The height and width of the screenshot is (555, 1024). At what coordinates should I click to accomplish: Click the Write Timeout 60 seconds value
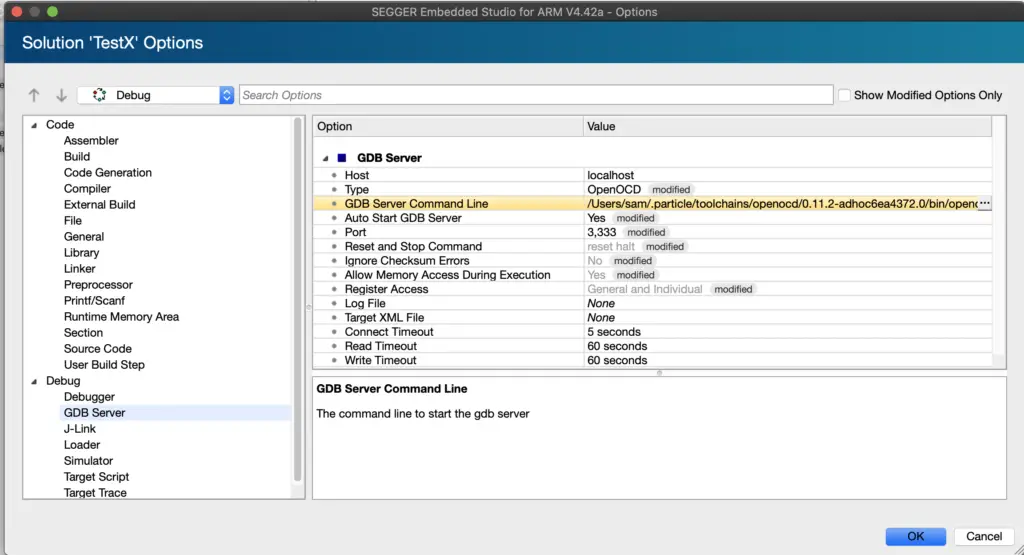pyautogui.click(x=617, y=360)
